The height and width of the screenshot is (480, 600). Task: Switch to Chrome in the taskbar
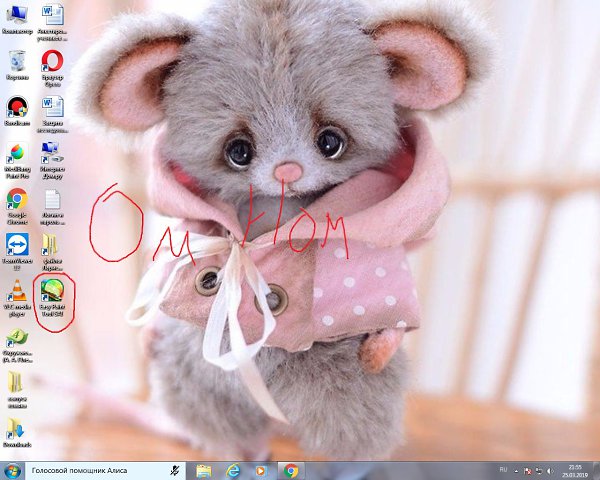291,471
